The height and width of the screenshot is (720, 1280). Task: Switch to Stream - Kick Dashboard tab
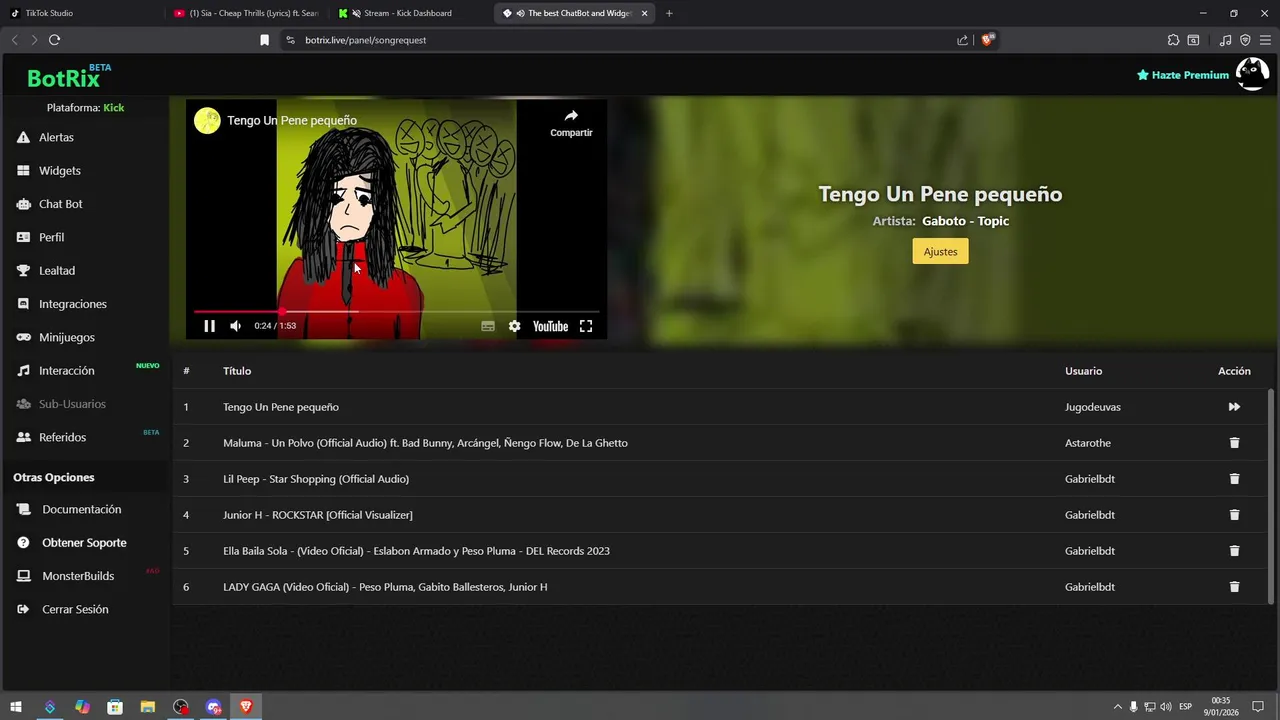pos(410,13)
